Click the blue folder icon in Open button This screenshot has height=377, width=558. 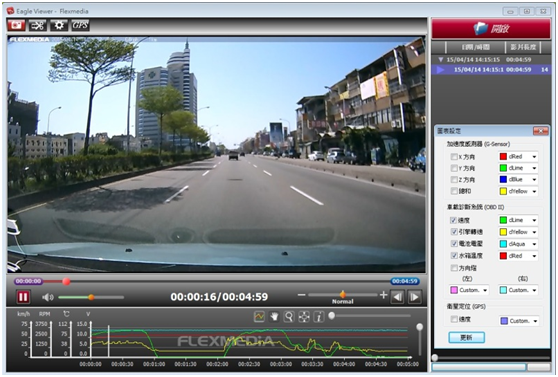pyautogui.click(x=481, y=28)
